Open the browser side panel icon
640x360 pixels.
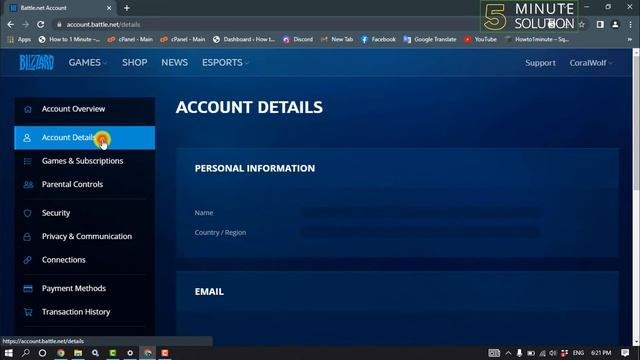coord(600,24)
